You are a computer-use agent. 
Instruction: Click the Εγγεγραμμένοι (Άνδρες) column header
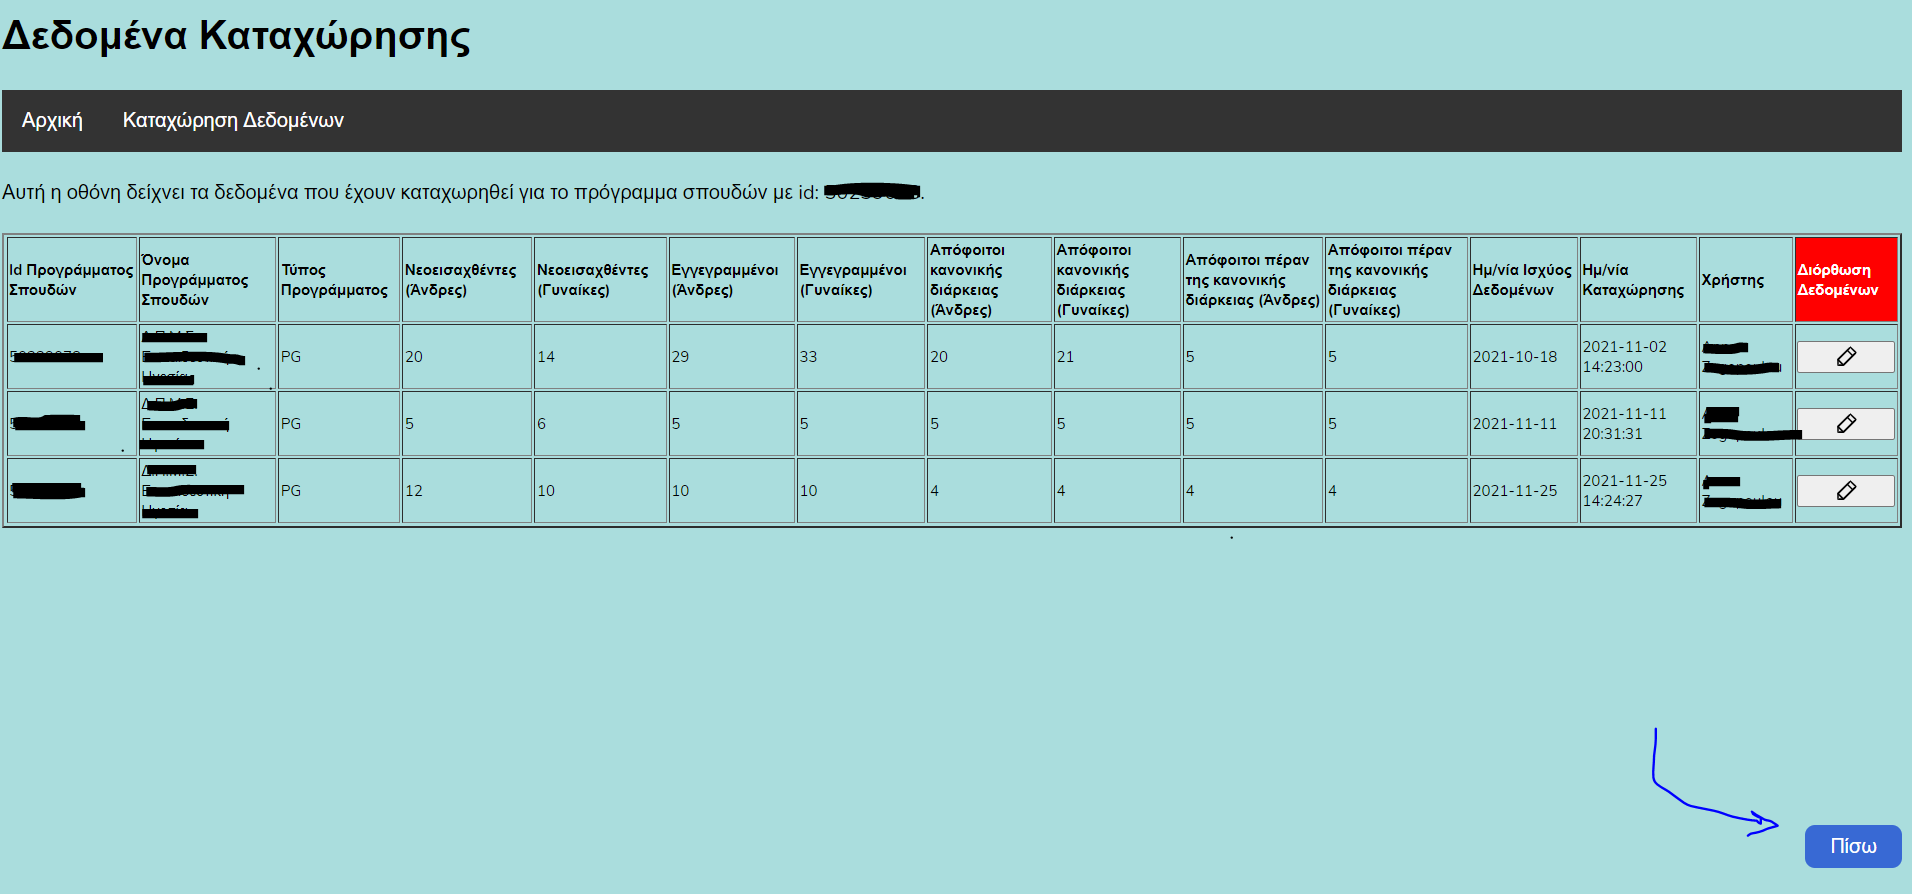[x=732, y=280]
